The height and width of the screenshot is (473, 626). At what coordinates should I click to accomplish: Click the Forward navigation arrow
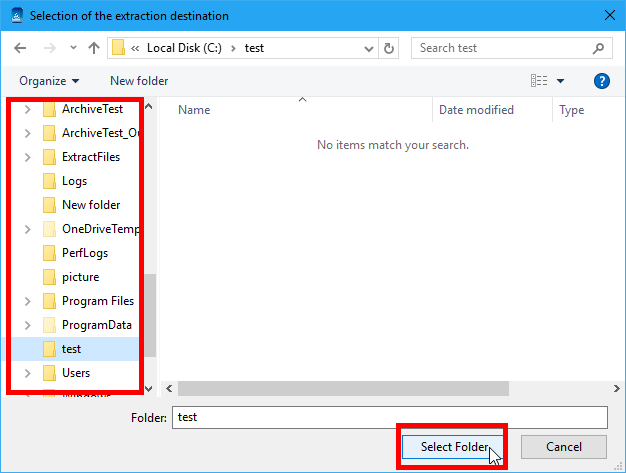(48, 48)
